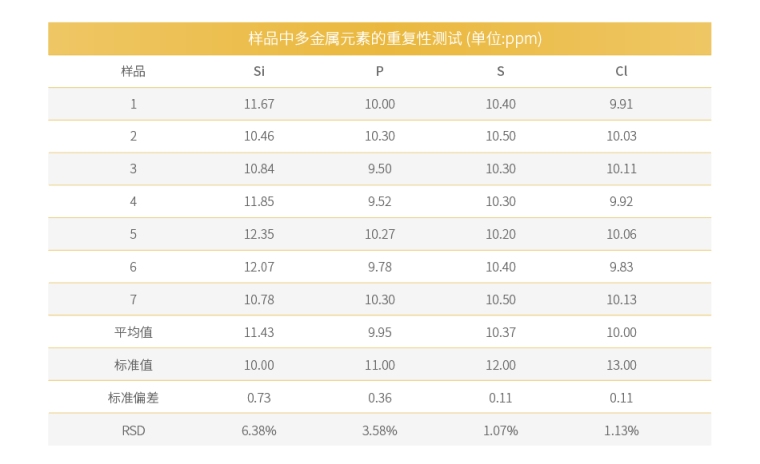Select the 样品 column header
The image size is (760, 464).
pos(133,71)
